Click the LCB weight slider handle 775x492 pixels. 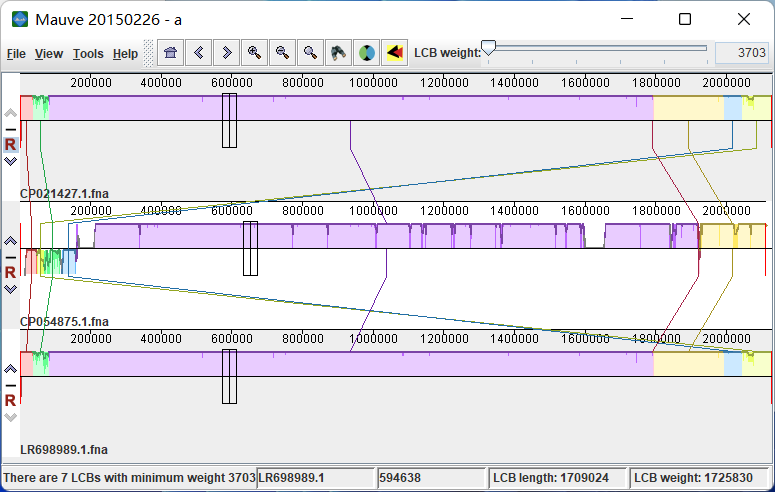[489, 50]
